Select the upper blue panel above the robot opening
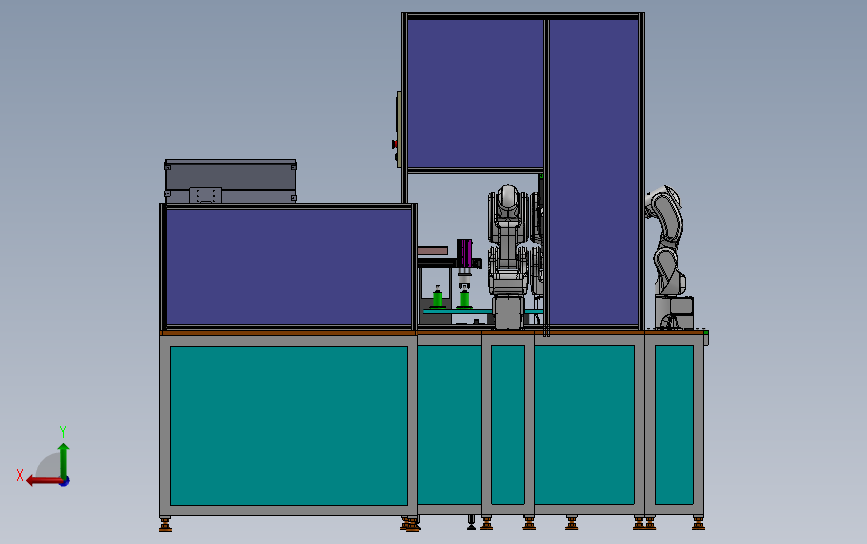This screenshot has height=544, width=867. tap(475, 93)
